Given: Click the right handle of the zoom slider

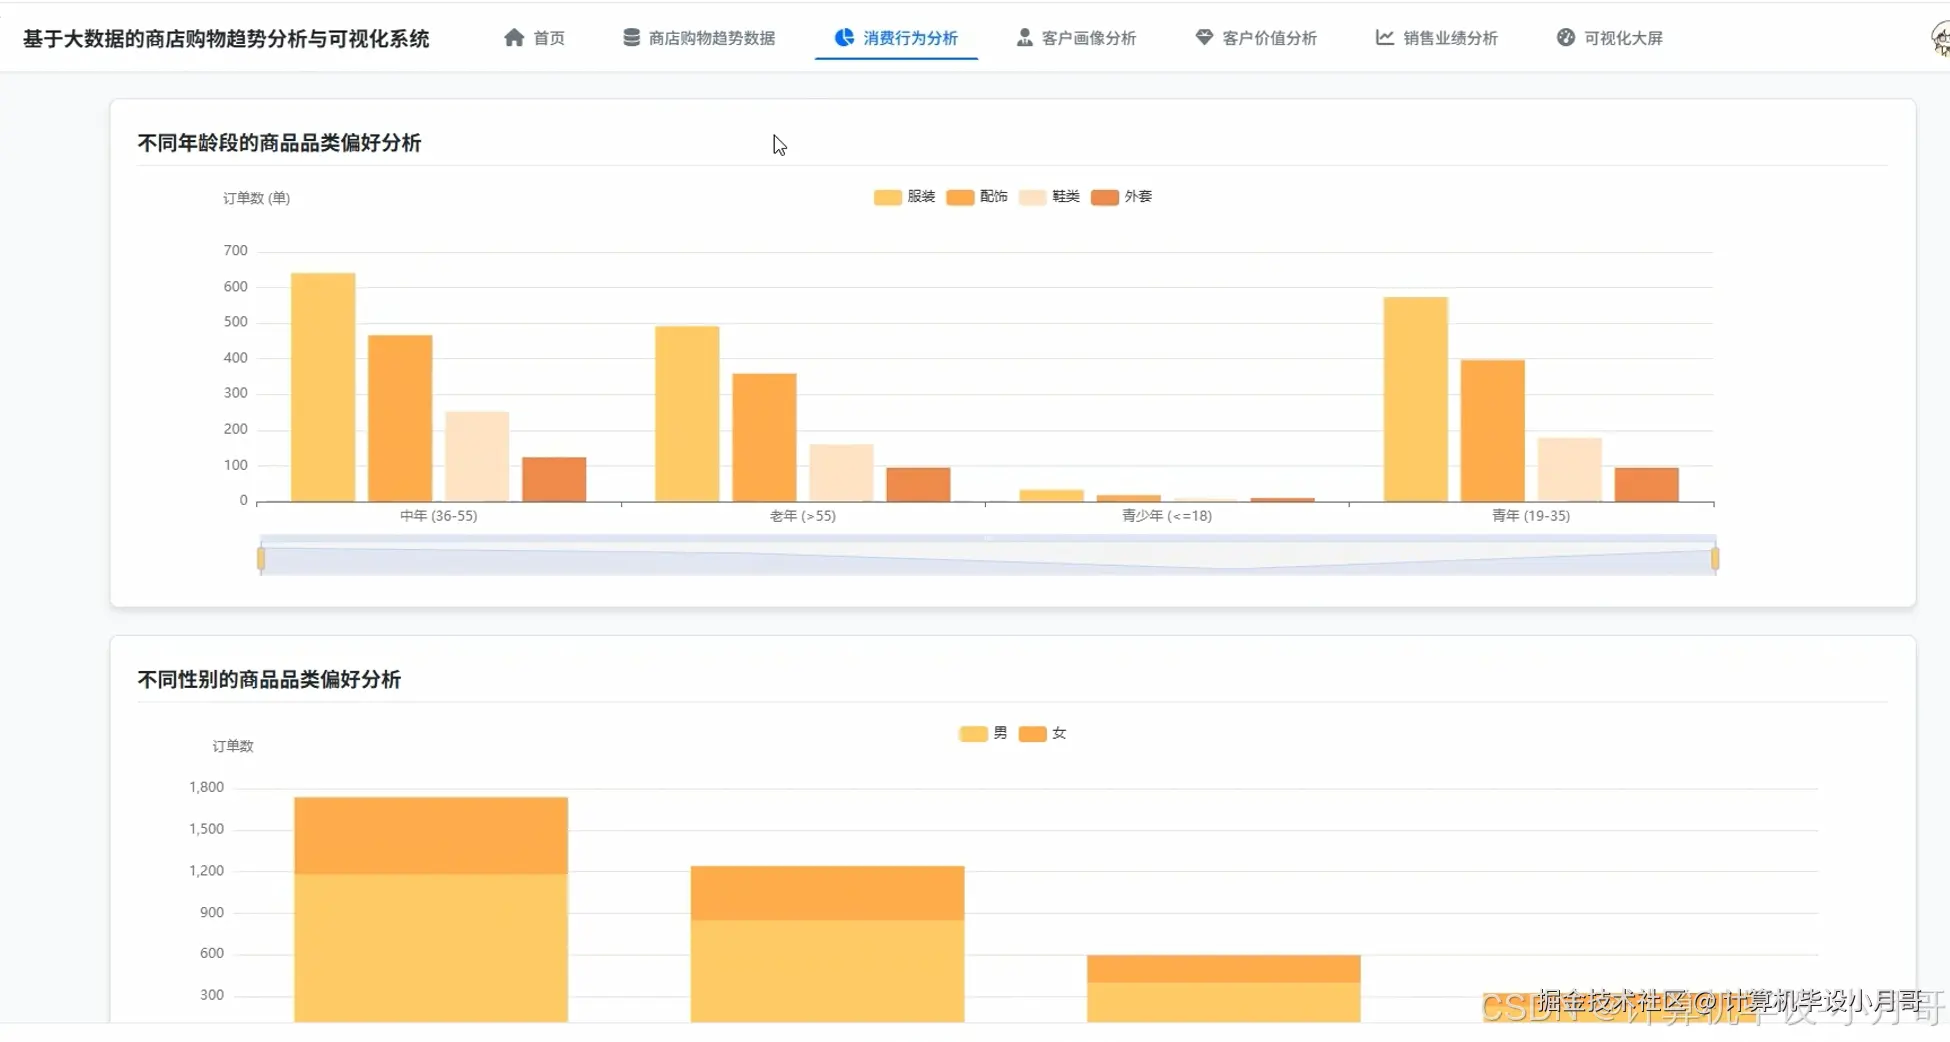Looking at the screenshot, I should (1715, 558).
